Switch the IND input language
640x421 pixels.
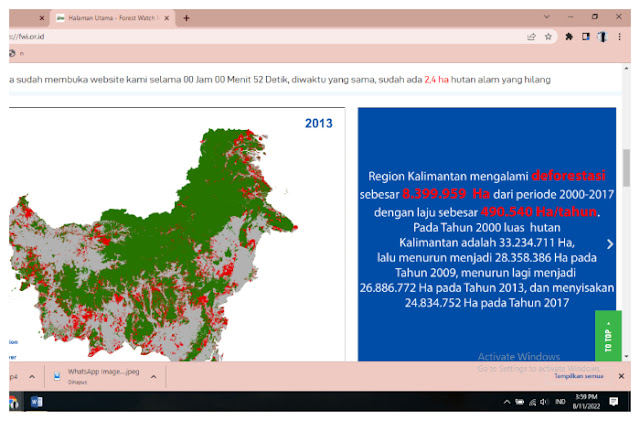(560, 402)
